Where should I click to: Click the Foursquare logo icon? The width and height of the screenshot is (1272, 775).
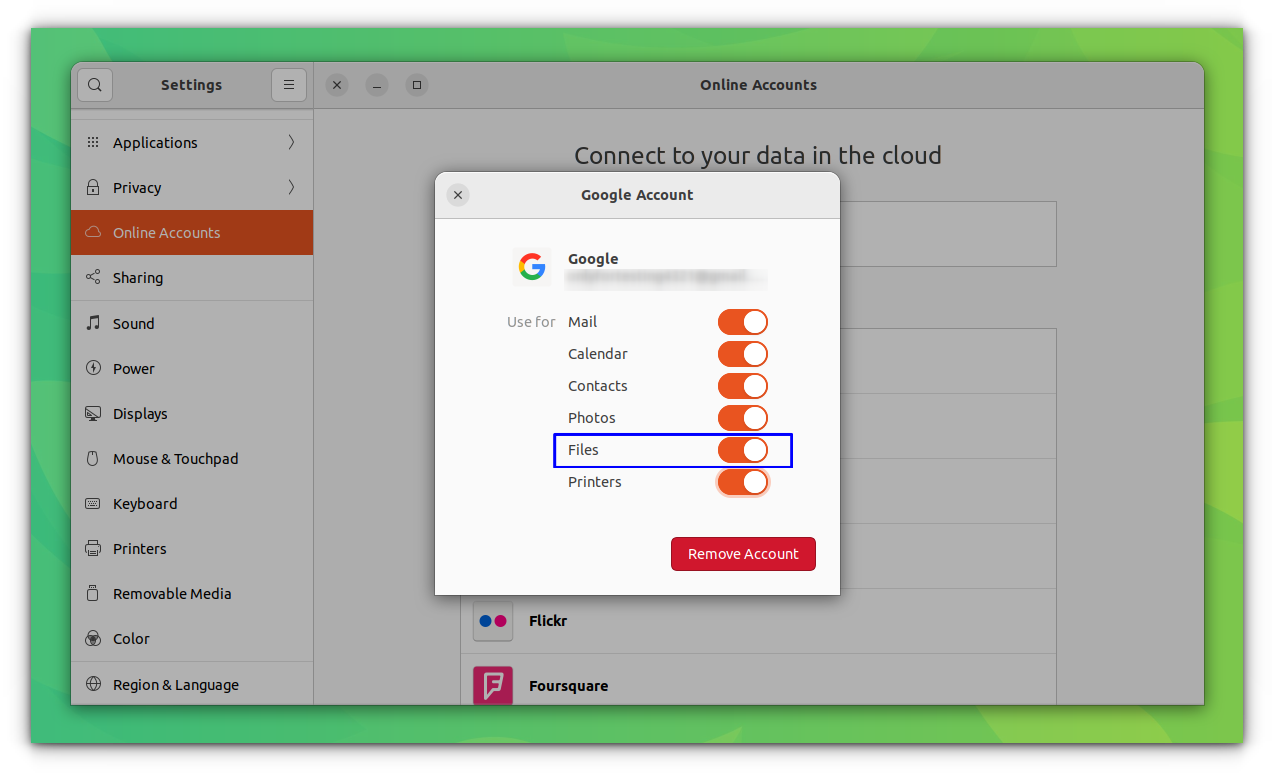coord(493,686)
